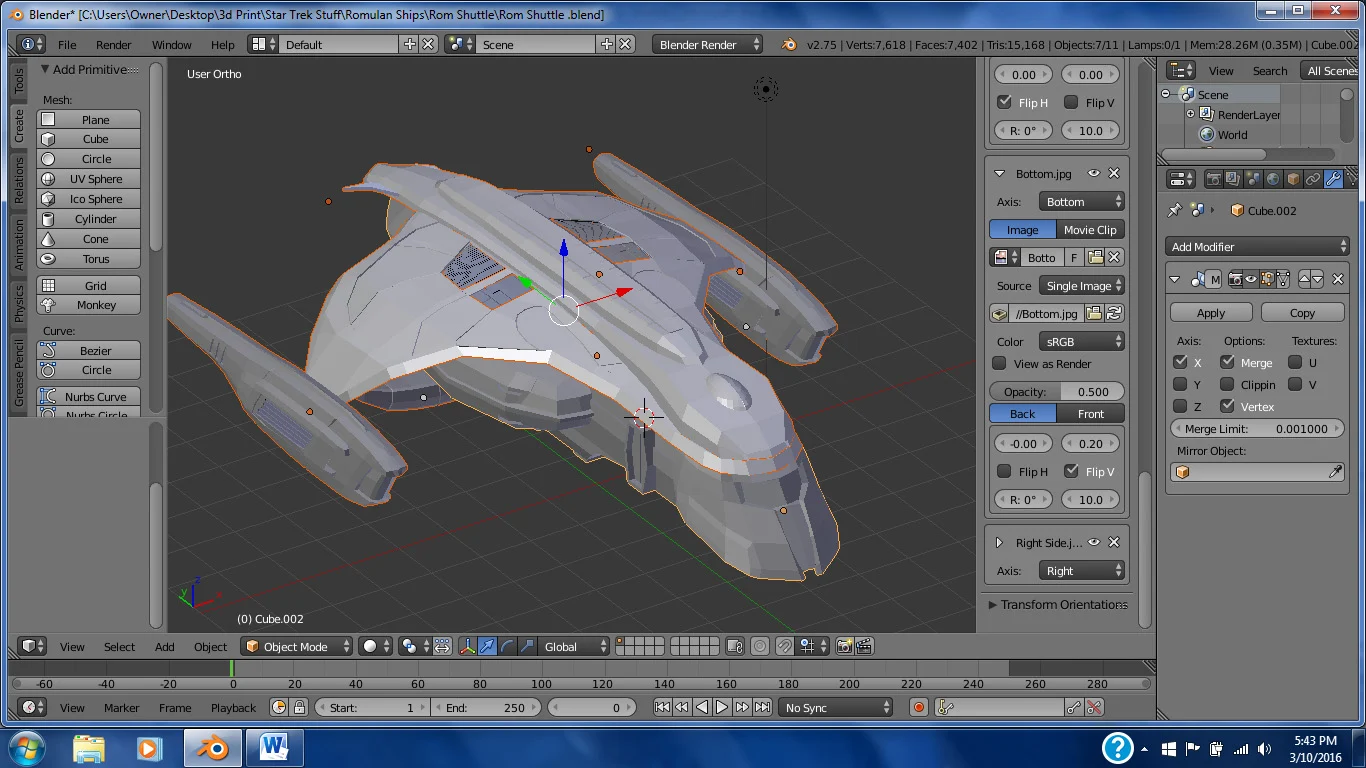Image resolution: width=1366 pixels, height=768 pixels.
Task: Open the Bottom axis dropdown
Action: pos(1082,202)
